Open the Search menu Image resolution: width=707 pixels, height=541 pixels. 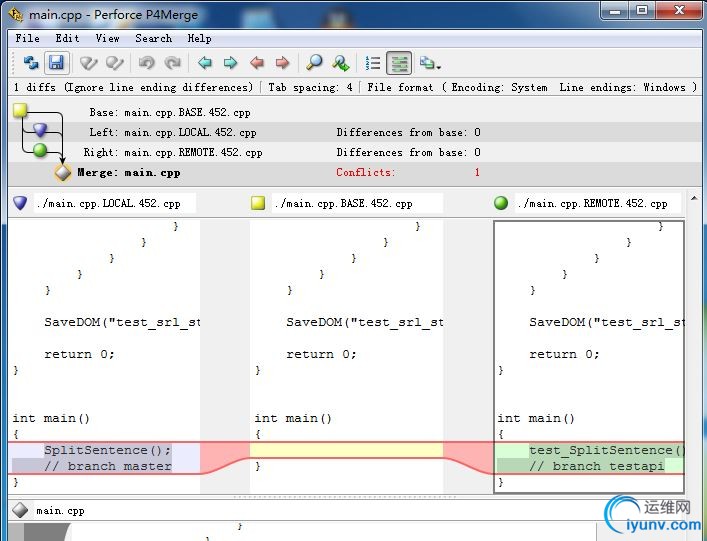pos(153,38)
